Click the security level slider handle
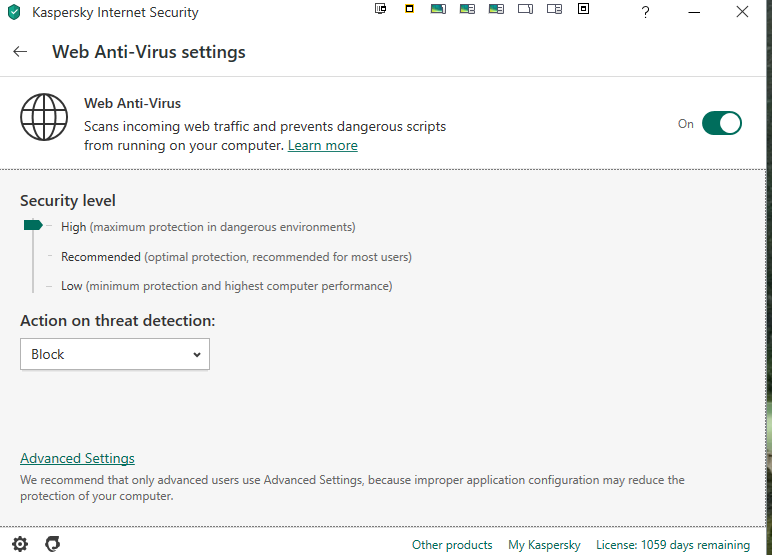This screenshot has width=772, height=555. (33, 226)
